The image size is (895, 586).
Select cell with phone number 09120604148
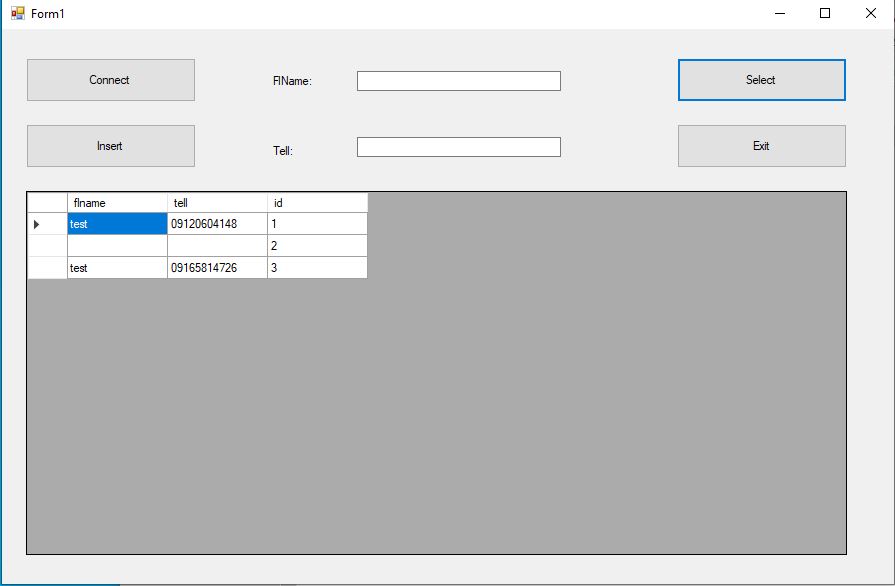pos(217,224)
